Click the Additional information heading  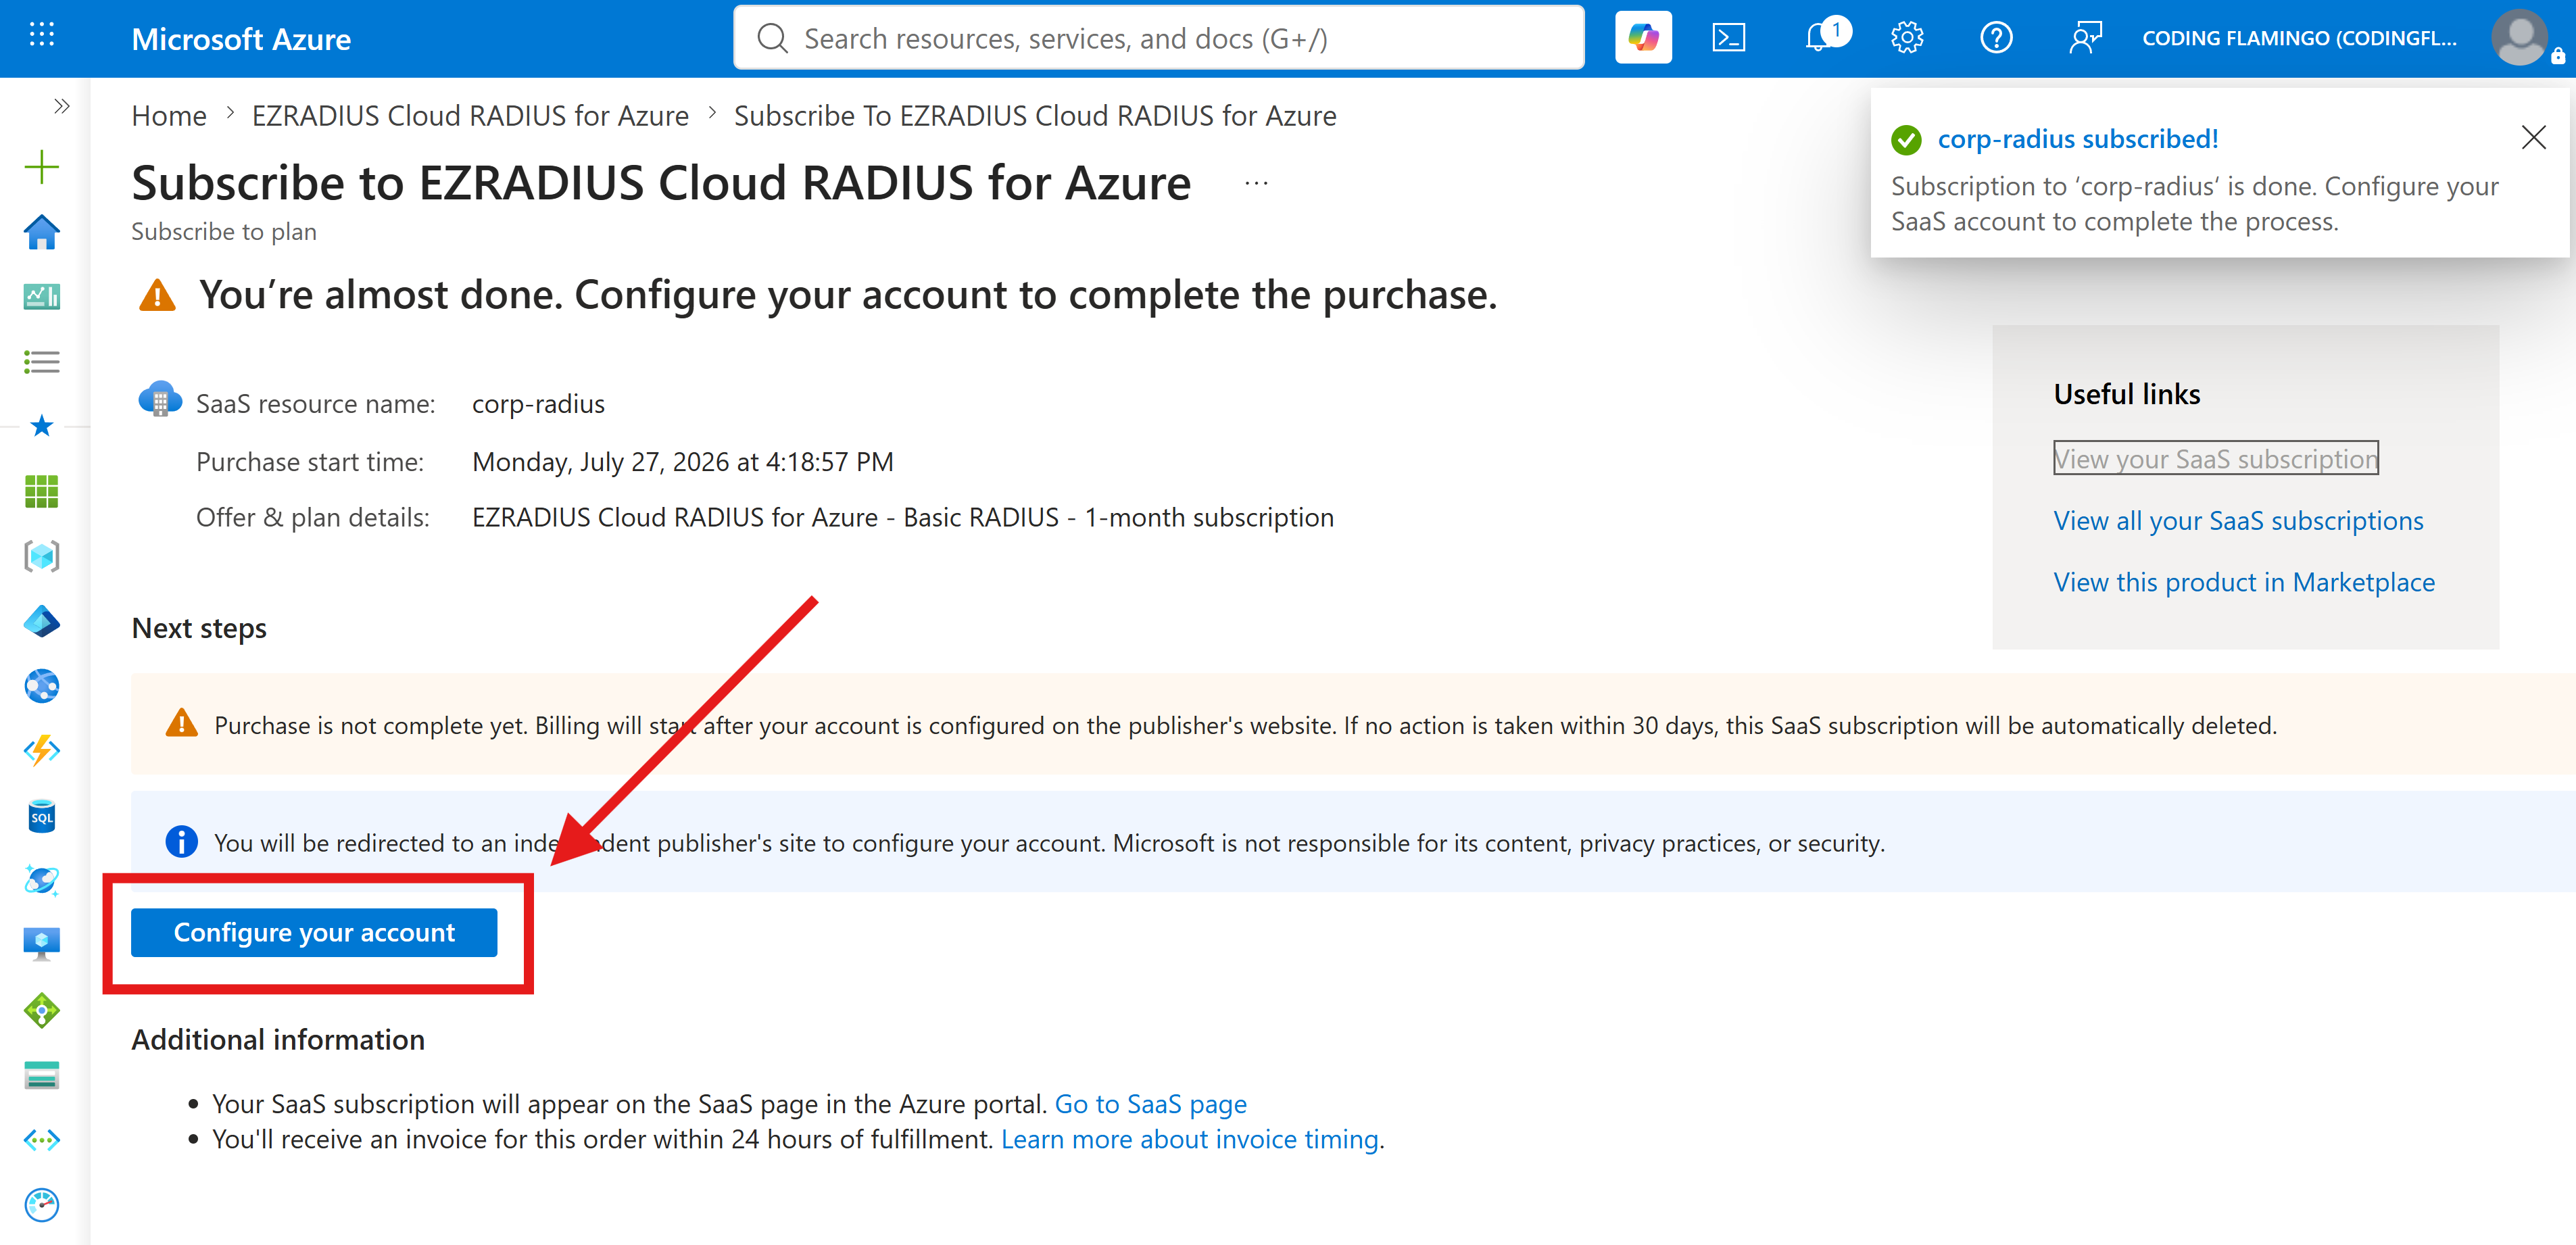(278, 1040)
